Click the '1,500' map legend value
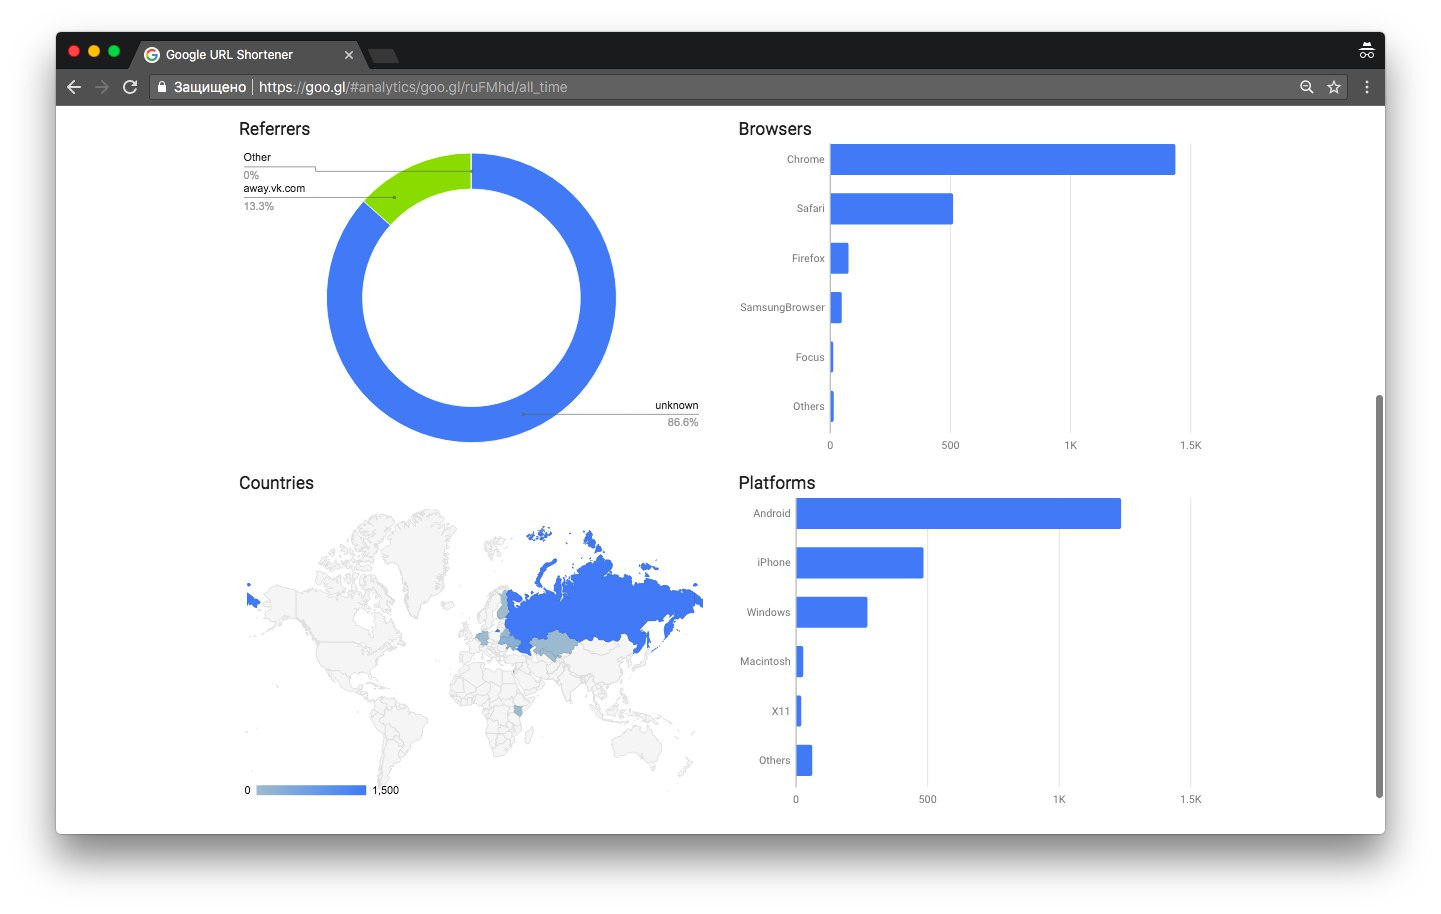 (x=386, y=790)
